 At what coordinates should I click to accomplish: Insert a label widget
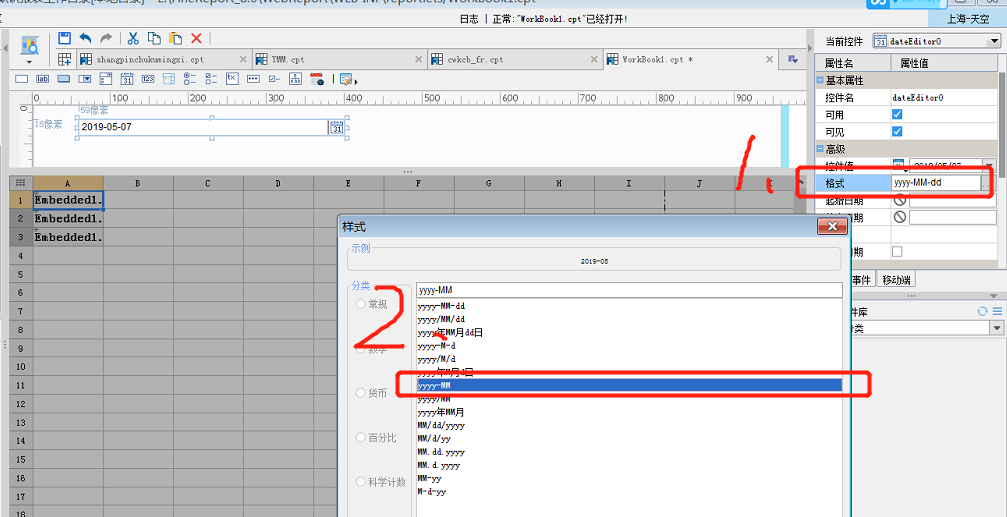pos(42,79)
